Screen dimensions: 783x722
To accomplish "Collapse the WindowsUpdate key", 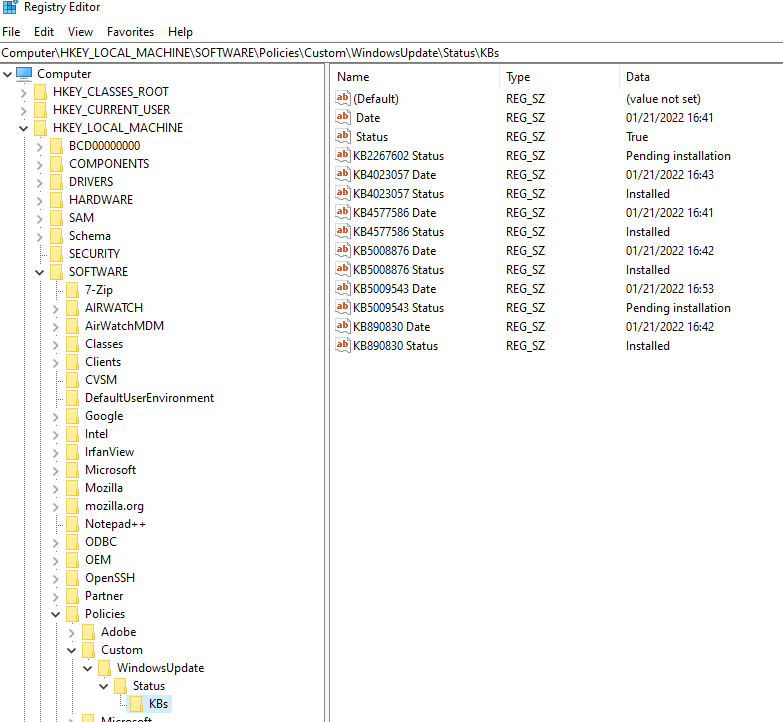I will (87, 668).
